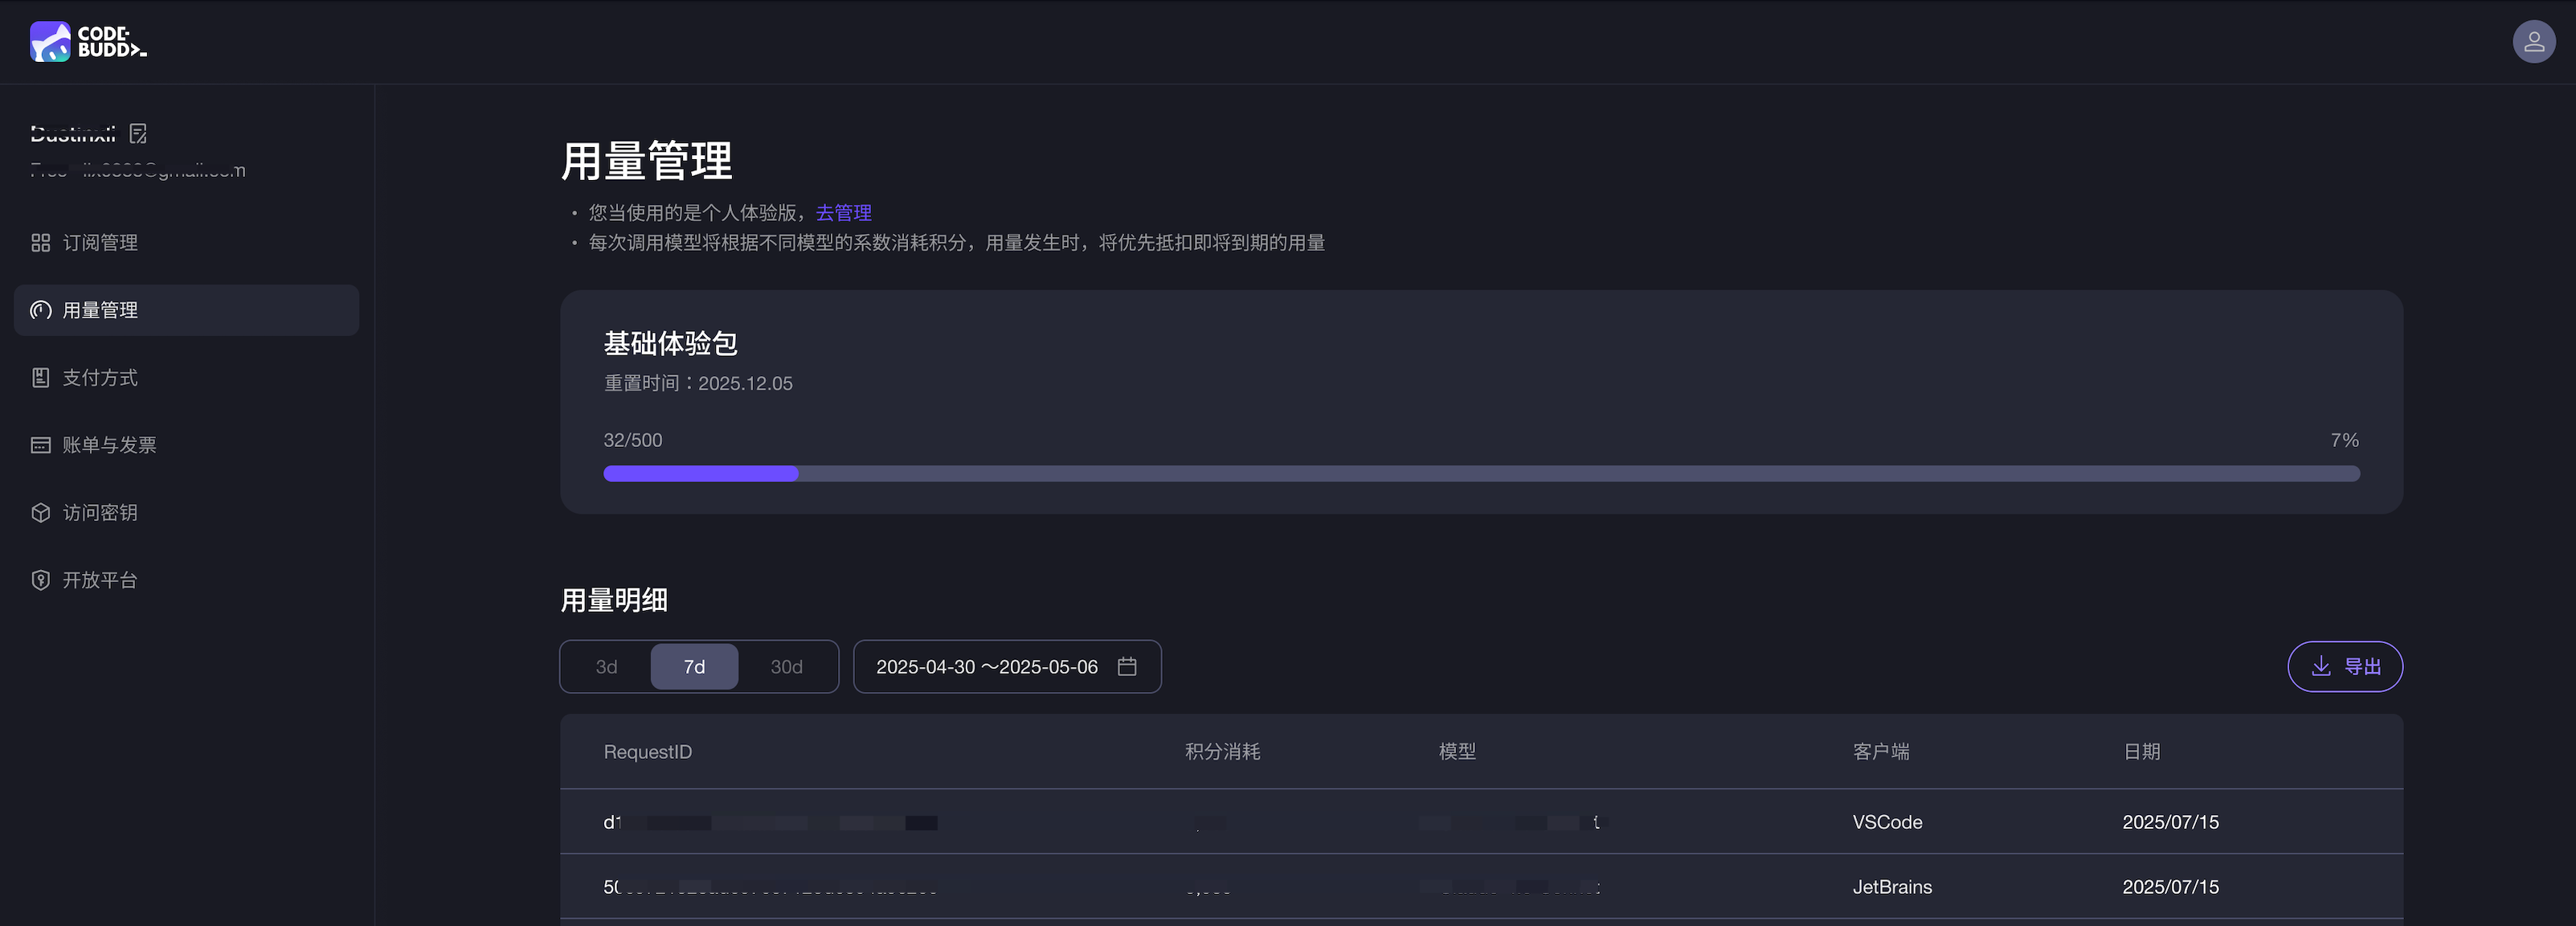
Task: Select the 访问密钥 key icon
Action: click(x=40, y=512)
